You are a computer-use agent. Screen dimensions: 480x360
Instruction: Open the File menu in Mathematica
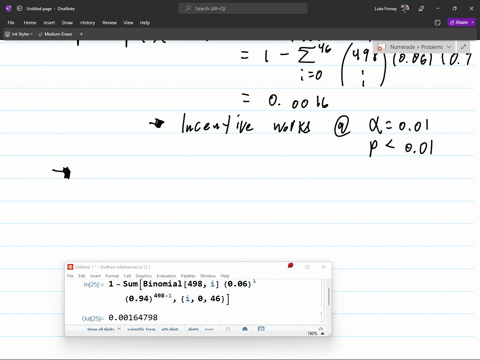point(70,276)
